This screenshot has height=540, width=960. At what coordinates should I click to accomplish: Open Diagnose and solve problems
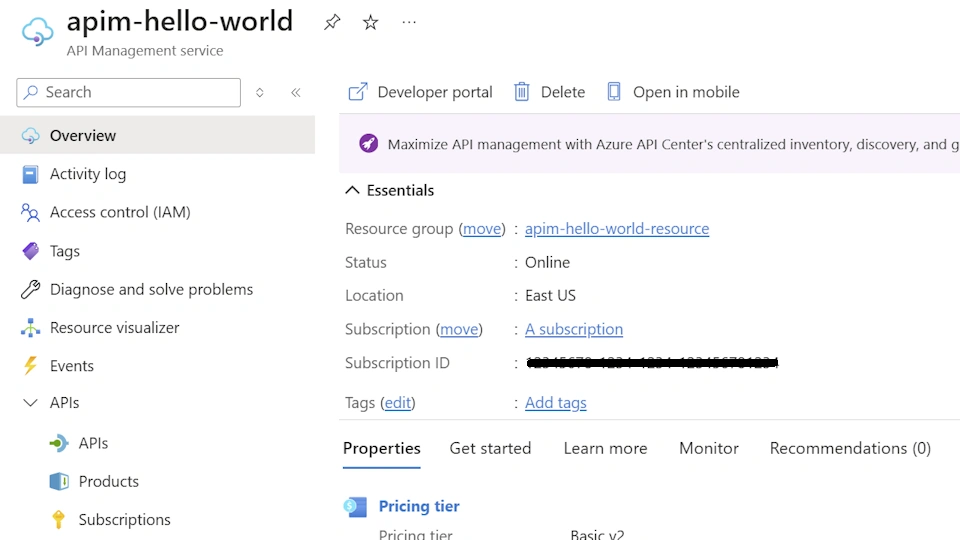pos(151,289)
